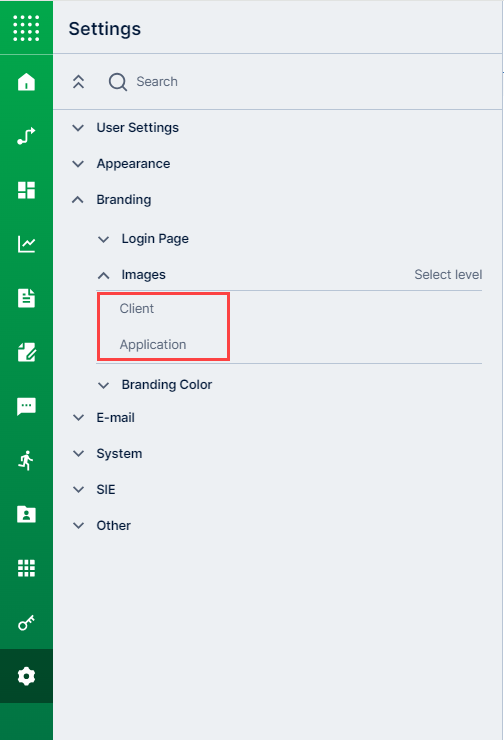
Task: Select the Application level option
Action: click(x=153, y=345)
